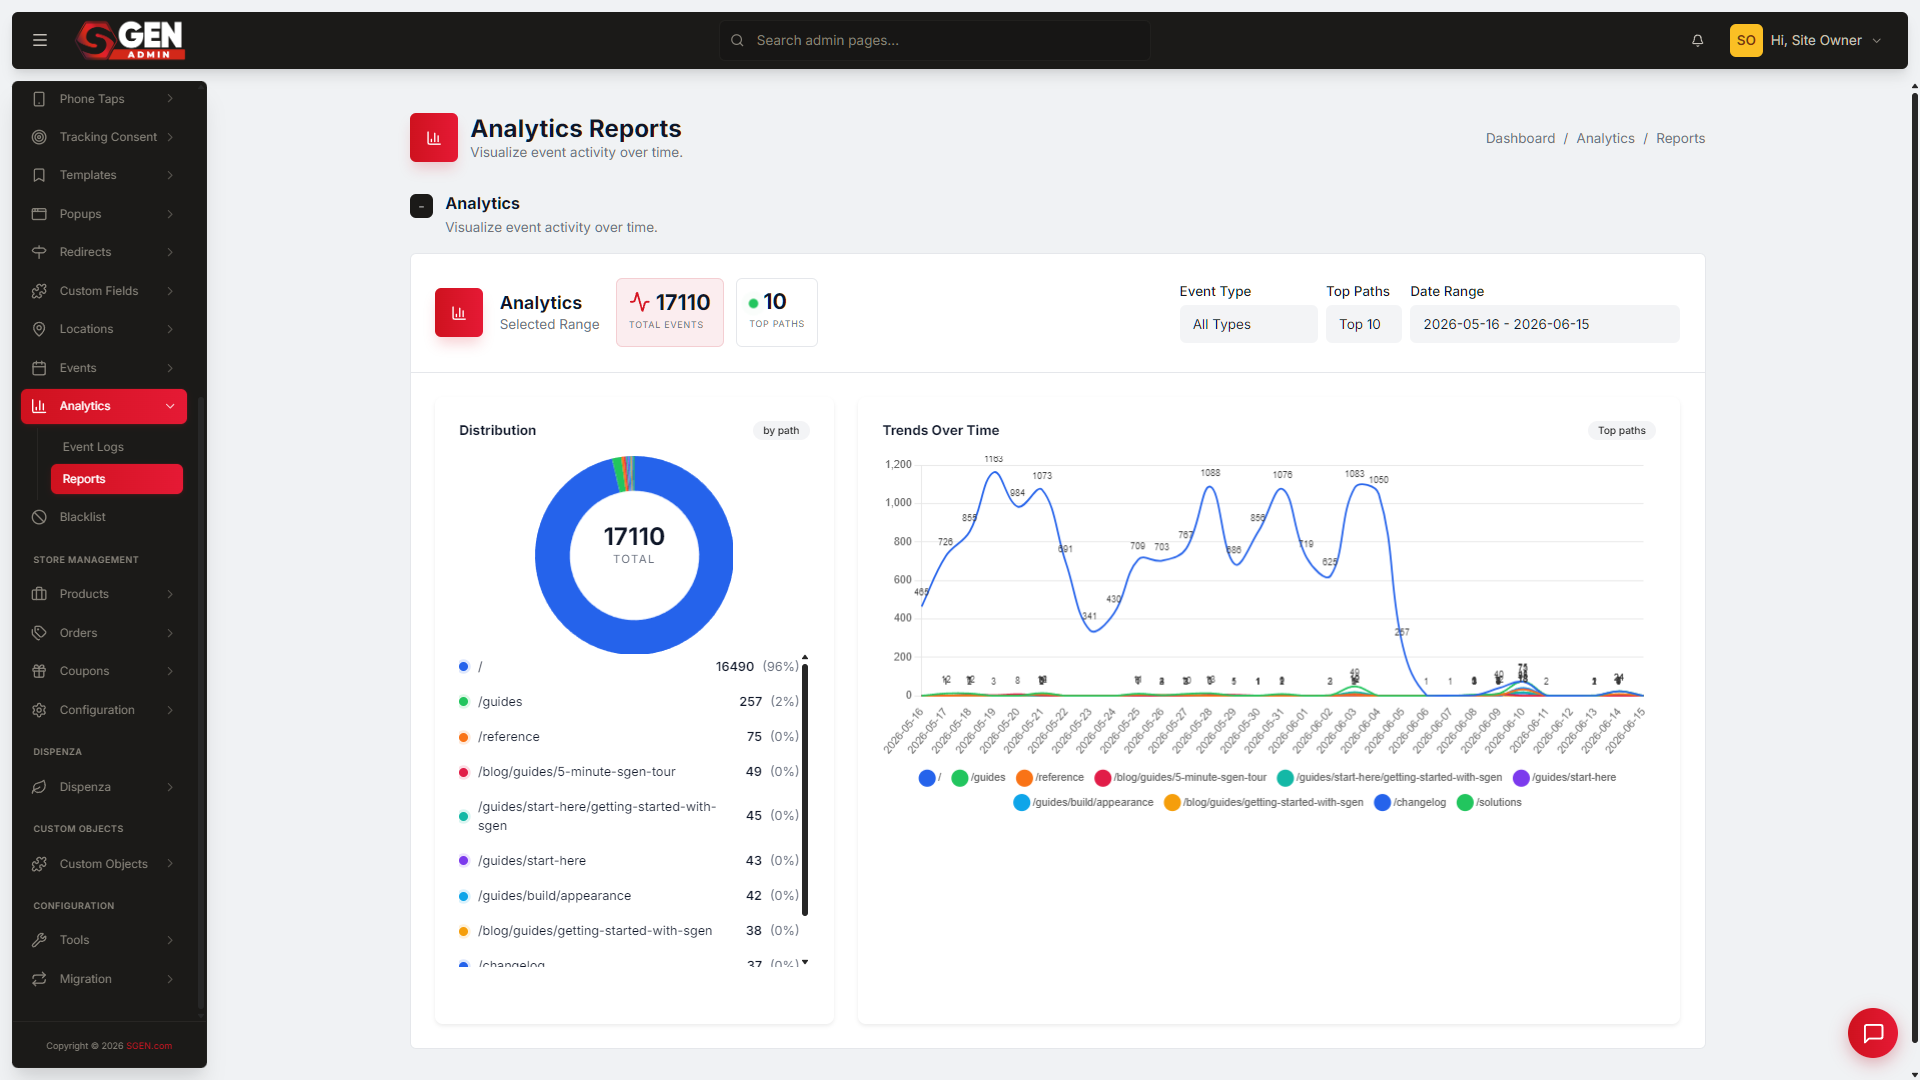Click the red Analytics Reports header icon
The height and width of the screenshot is (1080, 1920).
click(x=434, y=138)
